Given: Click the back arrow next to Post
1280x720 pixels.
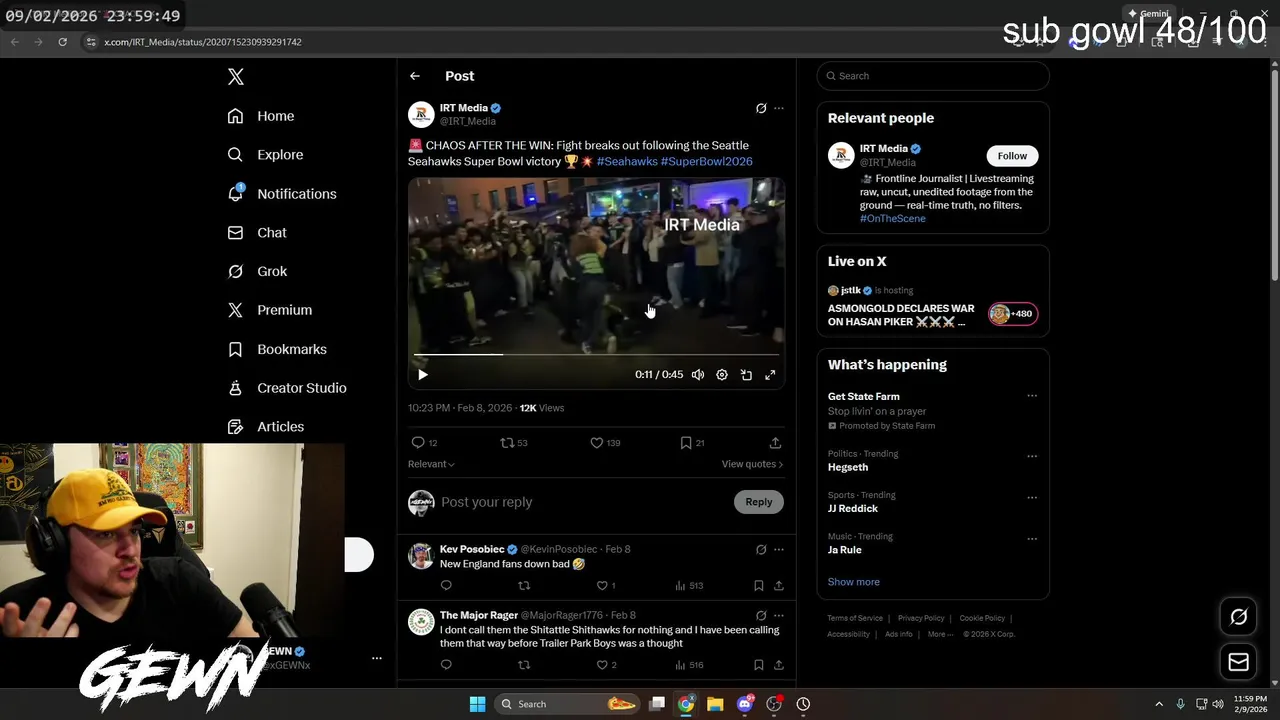Looking at the screenshot, I should pyautogui.click(x=415, y=76).
